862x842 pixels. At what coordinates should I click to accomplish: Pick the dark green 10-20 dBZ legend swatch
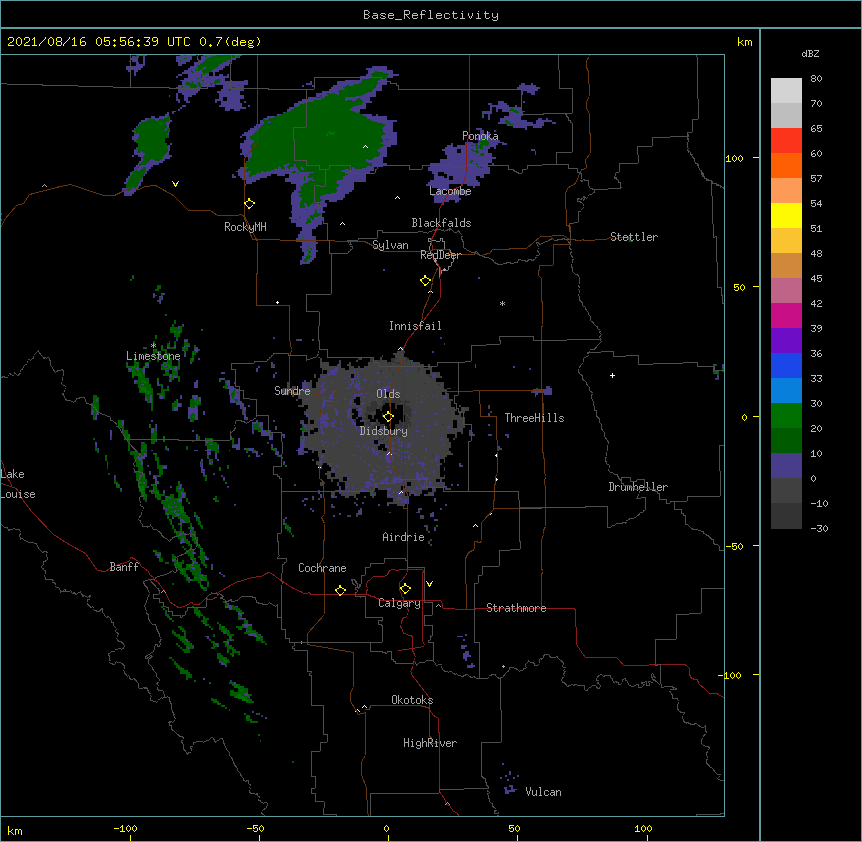click(x=786, y=440)
